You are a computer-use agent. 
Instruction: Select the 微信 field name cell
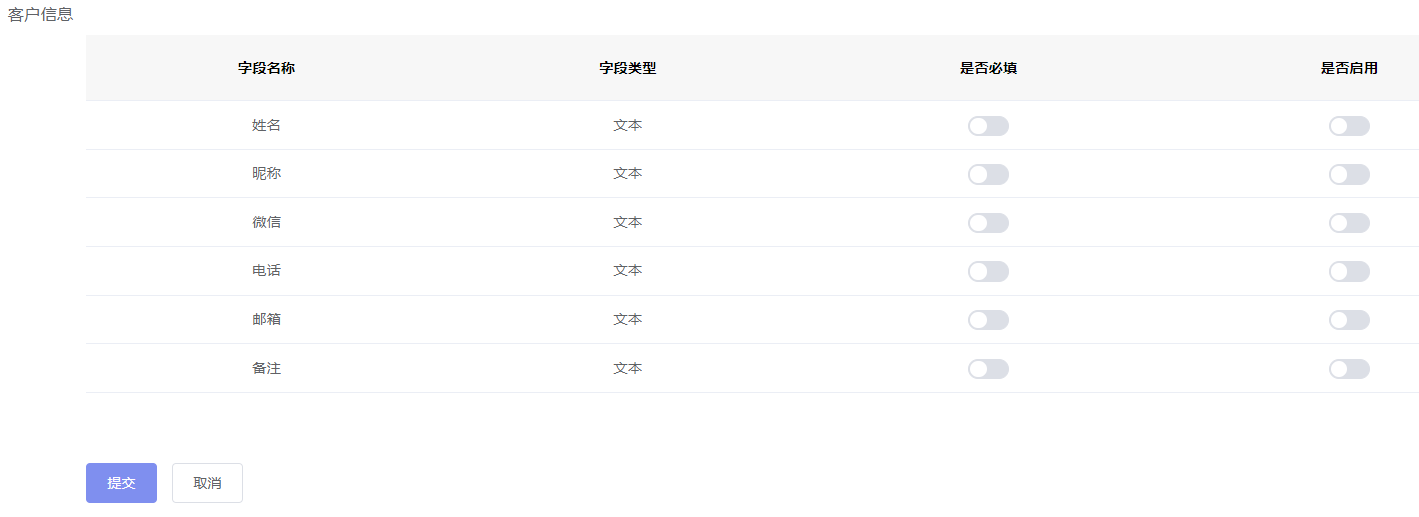[x=267, y=222]
